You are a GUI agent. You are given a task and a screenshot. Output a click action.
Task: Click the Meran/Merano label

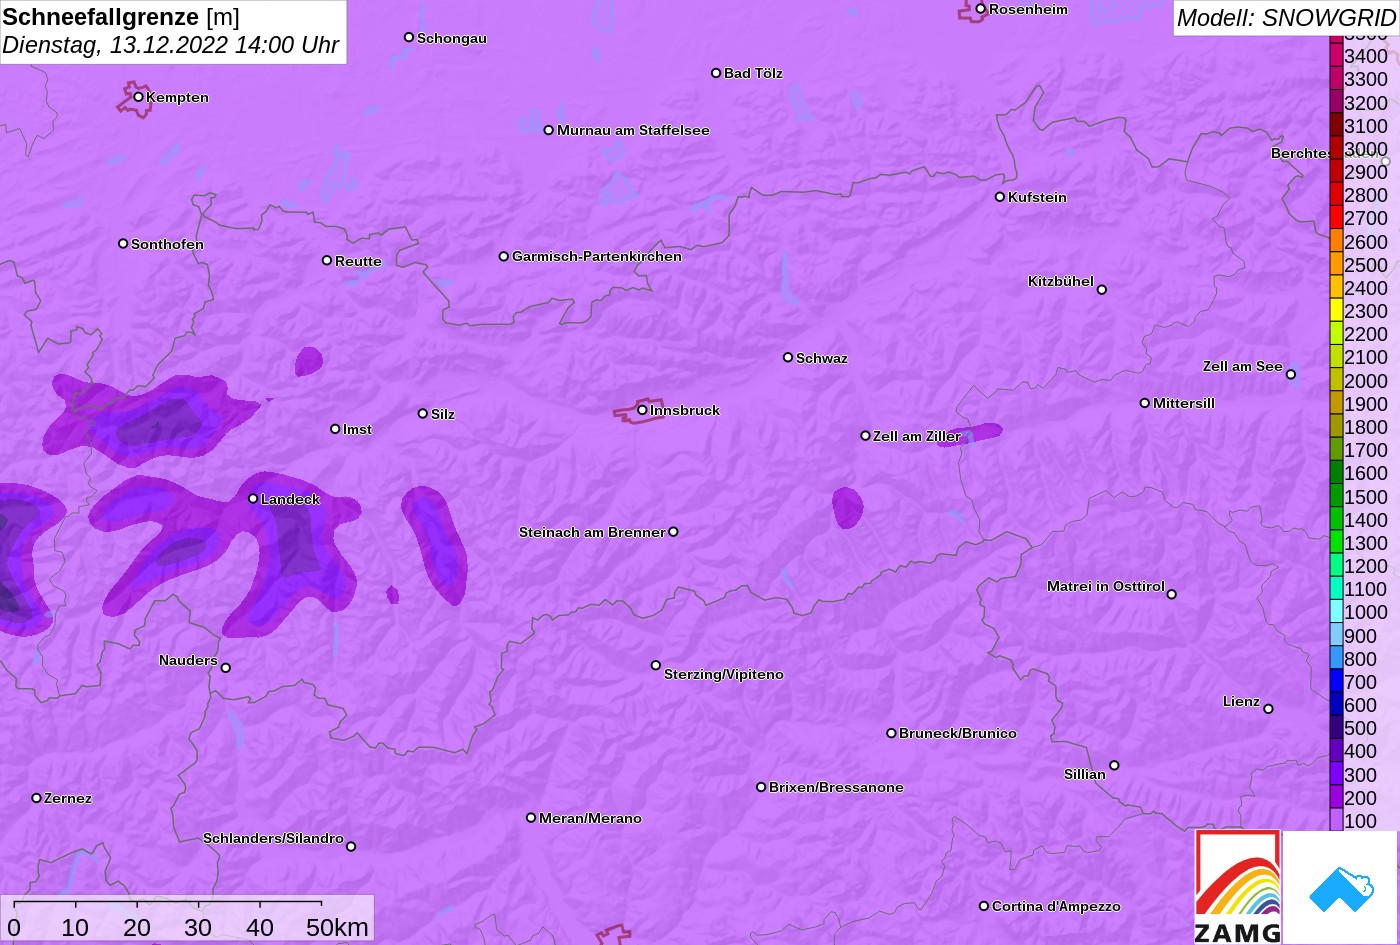590,819
